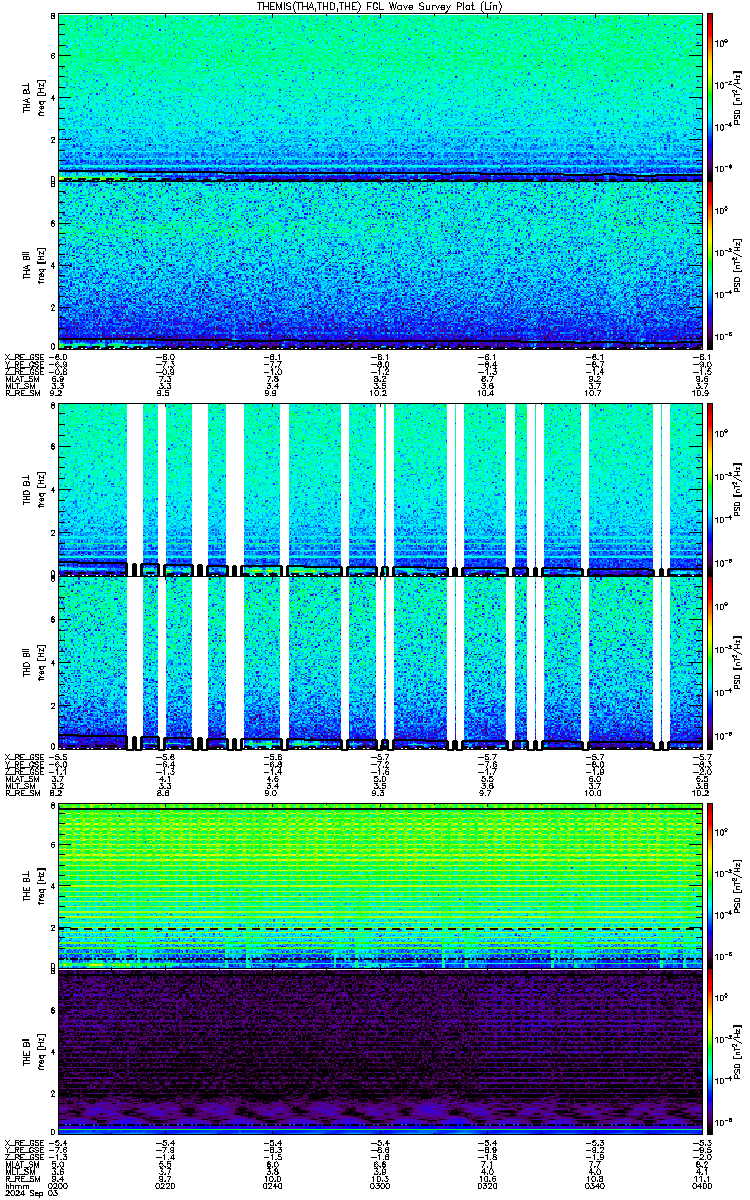Screen dimensions: 750x1200
Task: Click the PSD color bar beside THE B-perpendicular
Action: pos(711,887)
